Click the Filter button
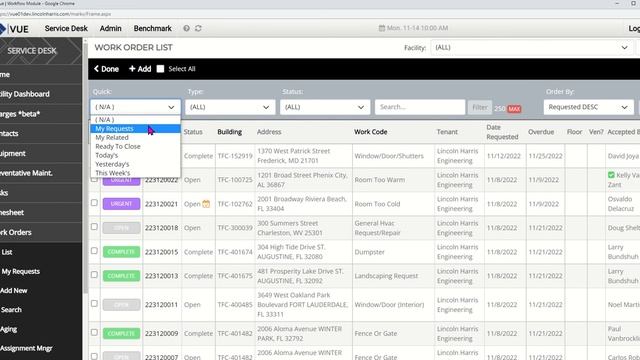Viewport: 640px width, 360px height. pos(480,107)
